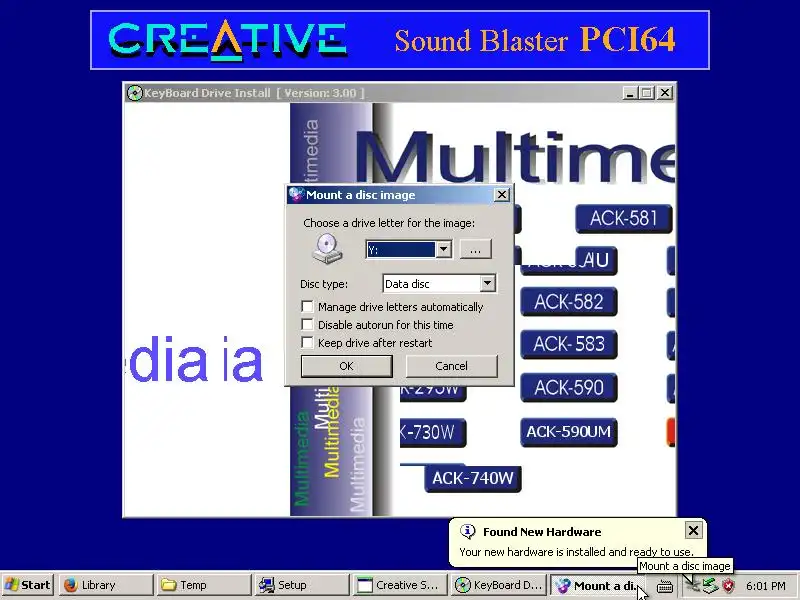Pick the ACK-590UM keyboard driver

568,432
